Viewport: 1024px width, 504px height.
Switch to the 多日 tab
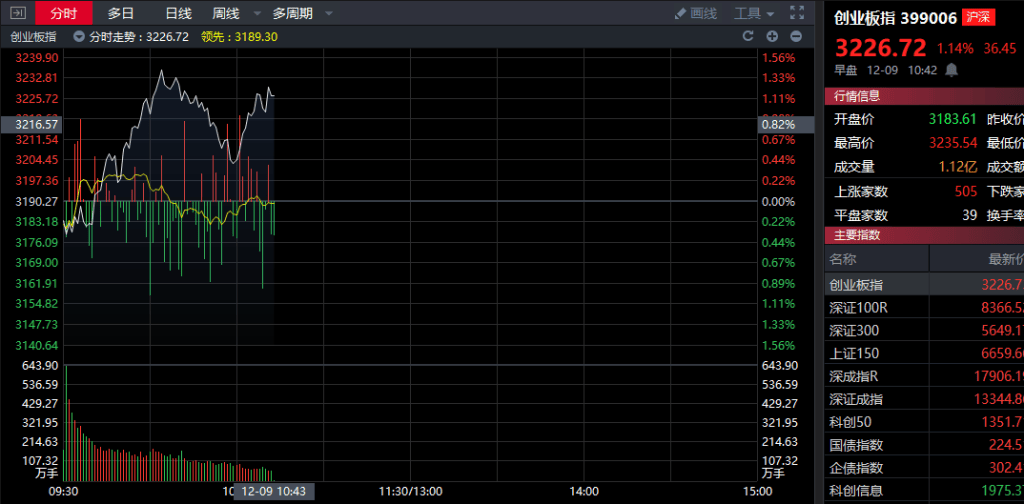point(121,13)
